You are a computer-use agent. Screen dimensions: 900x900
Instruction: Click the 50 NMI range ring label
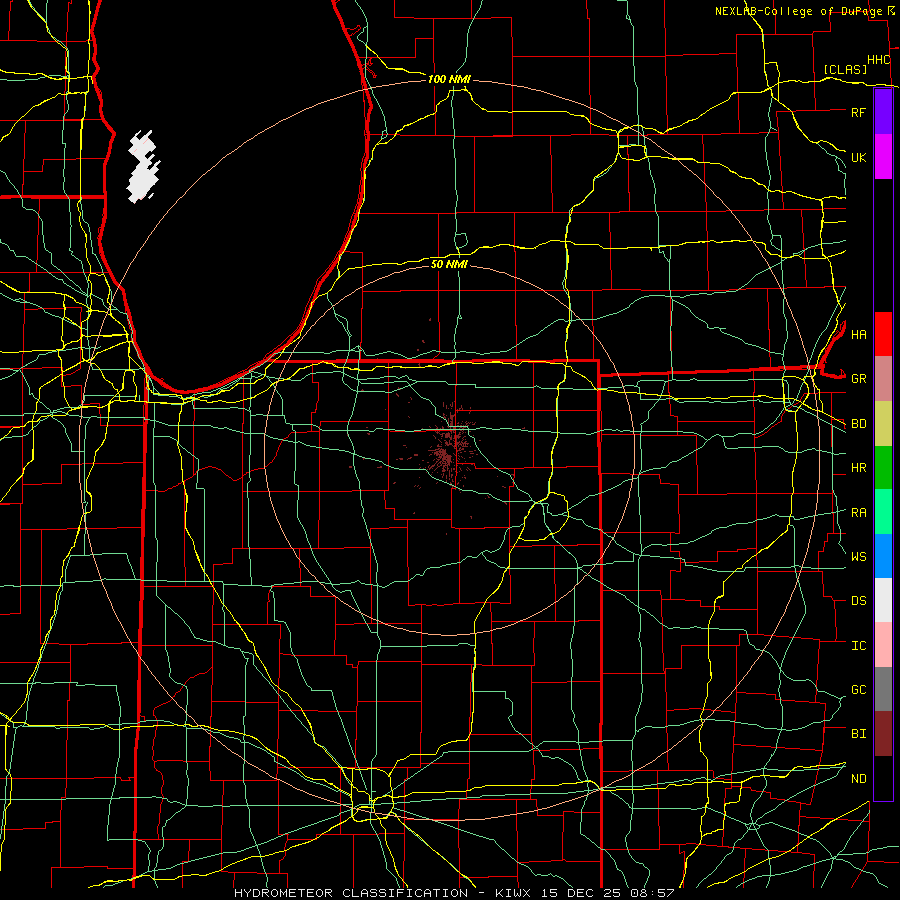pyautogui.click(x=449, y=264)
